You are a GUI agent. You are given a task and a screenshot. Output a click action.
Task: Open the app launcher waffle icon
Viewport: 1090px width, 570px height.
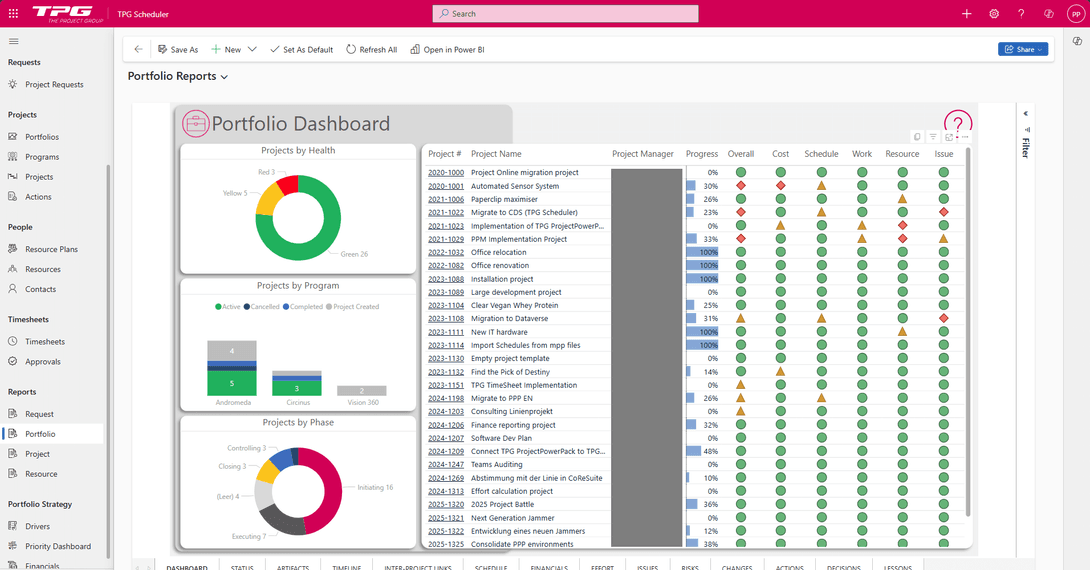13,13
